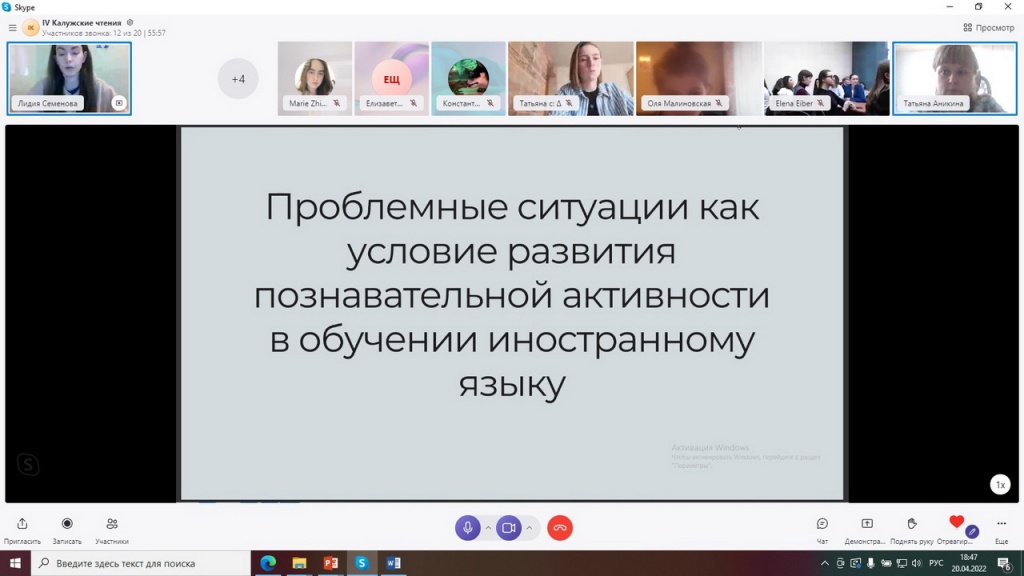1024x576 pixels.
Task: Toggle the video camera button
Action: click(x=508, y=528)
